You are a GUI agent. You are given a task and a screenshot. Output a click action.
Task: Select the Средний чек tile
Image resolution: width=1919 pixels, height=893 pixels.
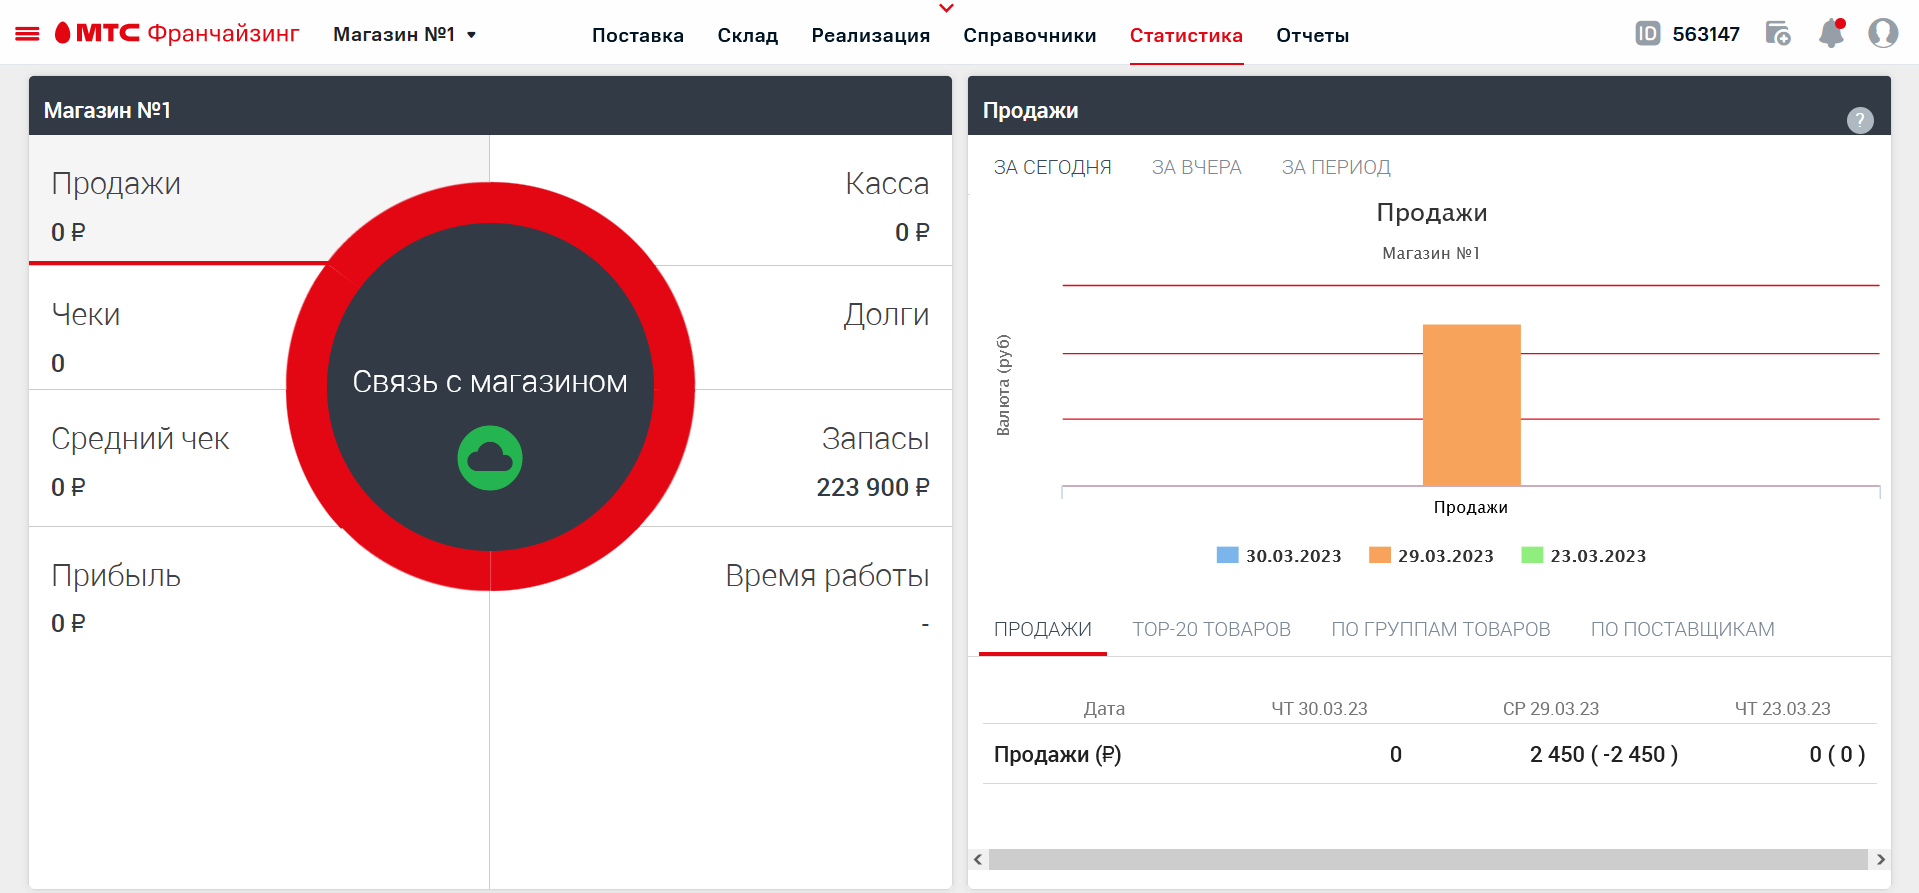click(160, 458)
